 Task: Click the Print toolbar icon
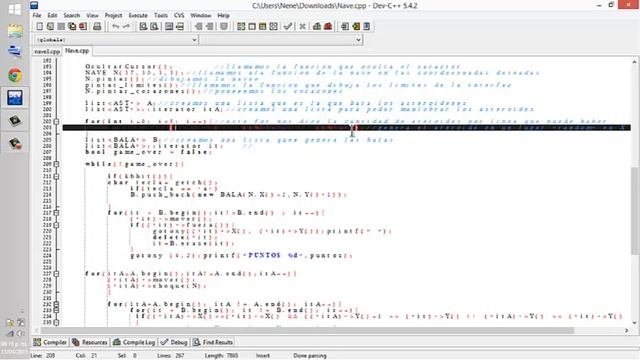coord(97,27)
